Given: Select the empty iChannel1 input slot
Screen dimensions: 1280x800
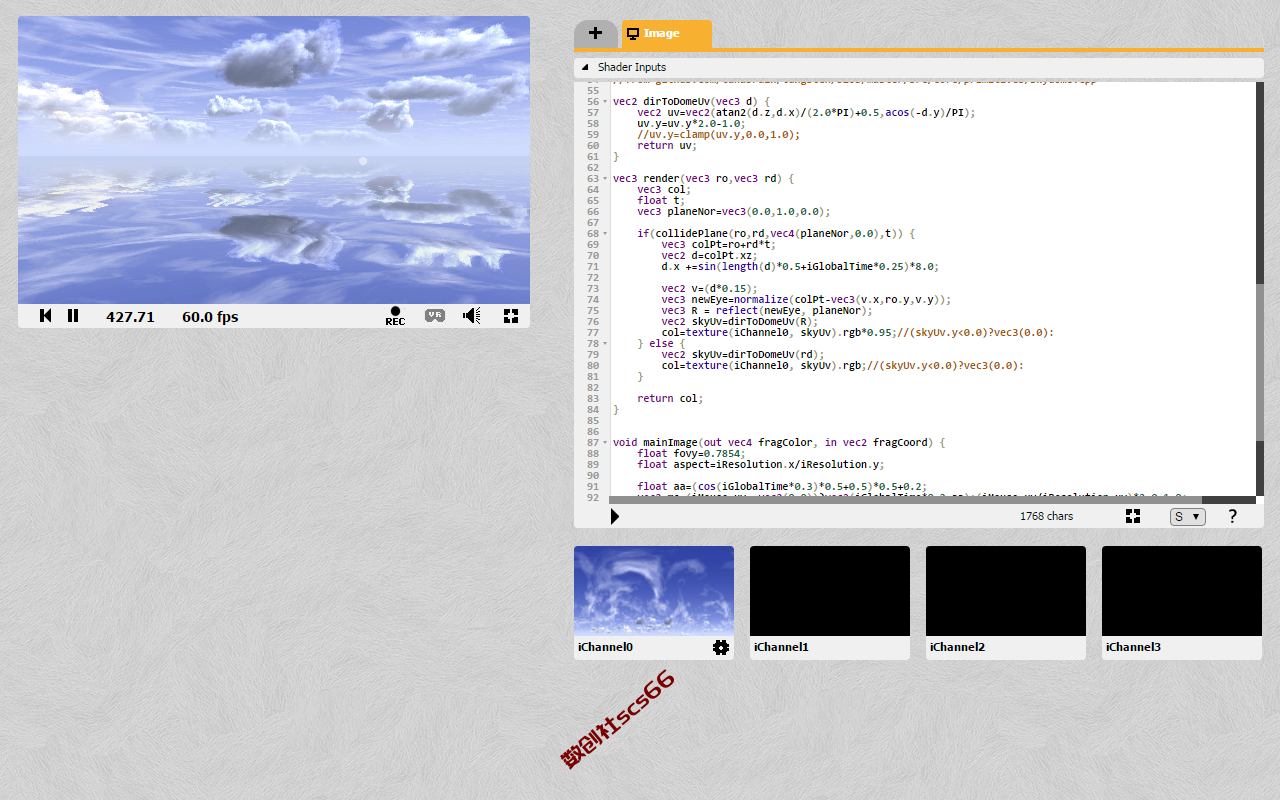Looking at the screenshot, I should click(830, 591).
